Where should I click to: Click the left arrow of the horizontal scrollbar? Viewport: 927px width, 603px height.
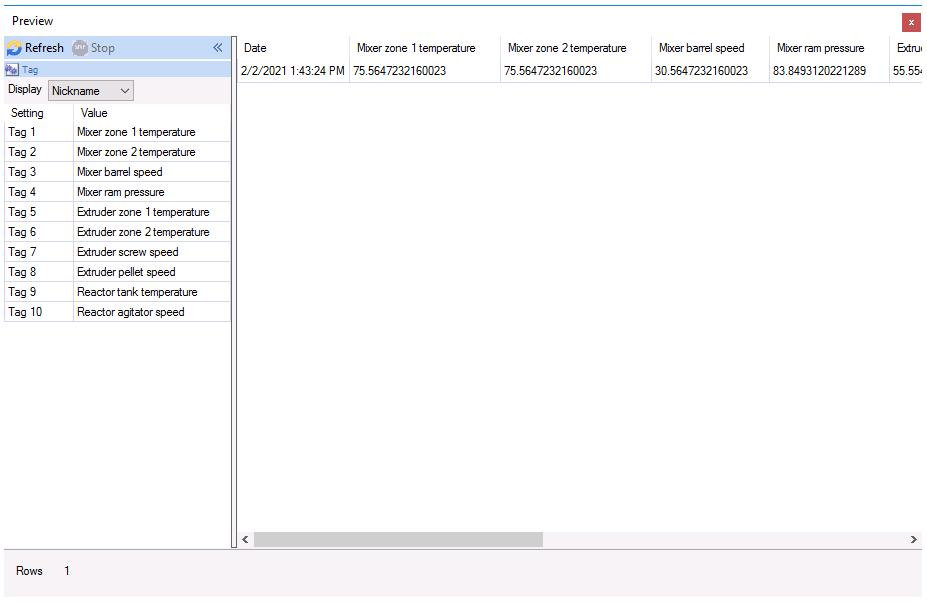(x=245, y=539)
